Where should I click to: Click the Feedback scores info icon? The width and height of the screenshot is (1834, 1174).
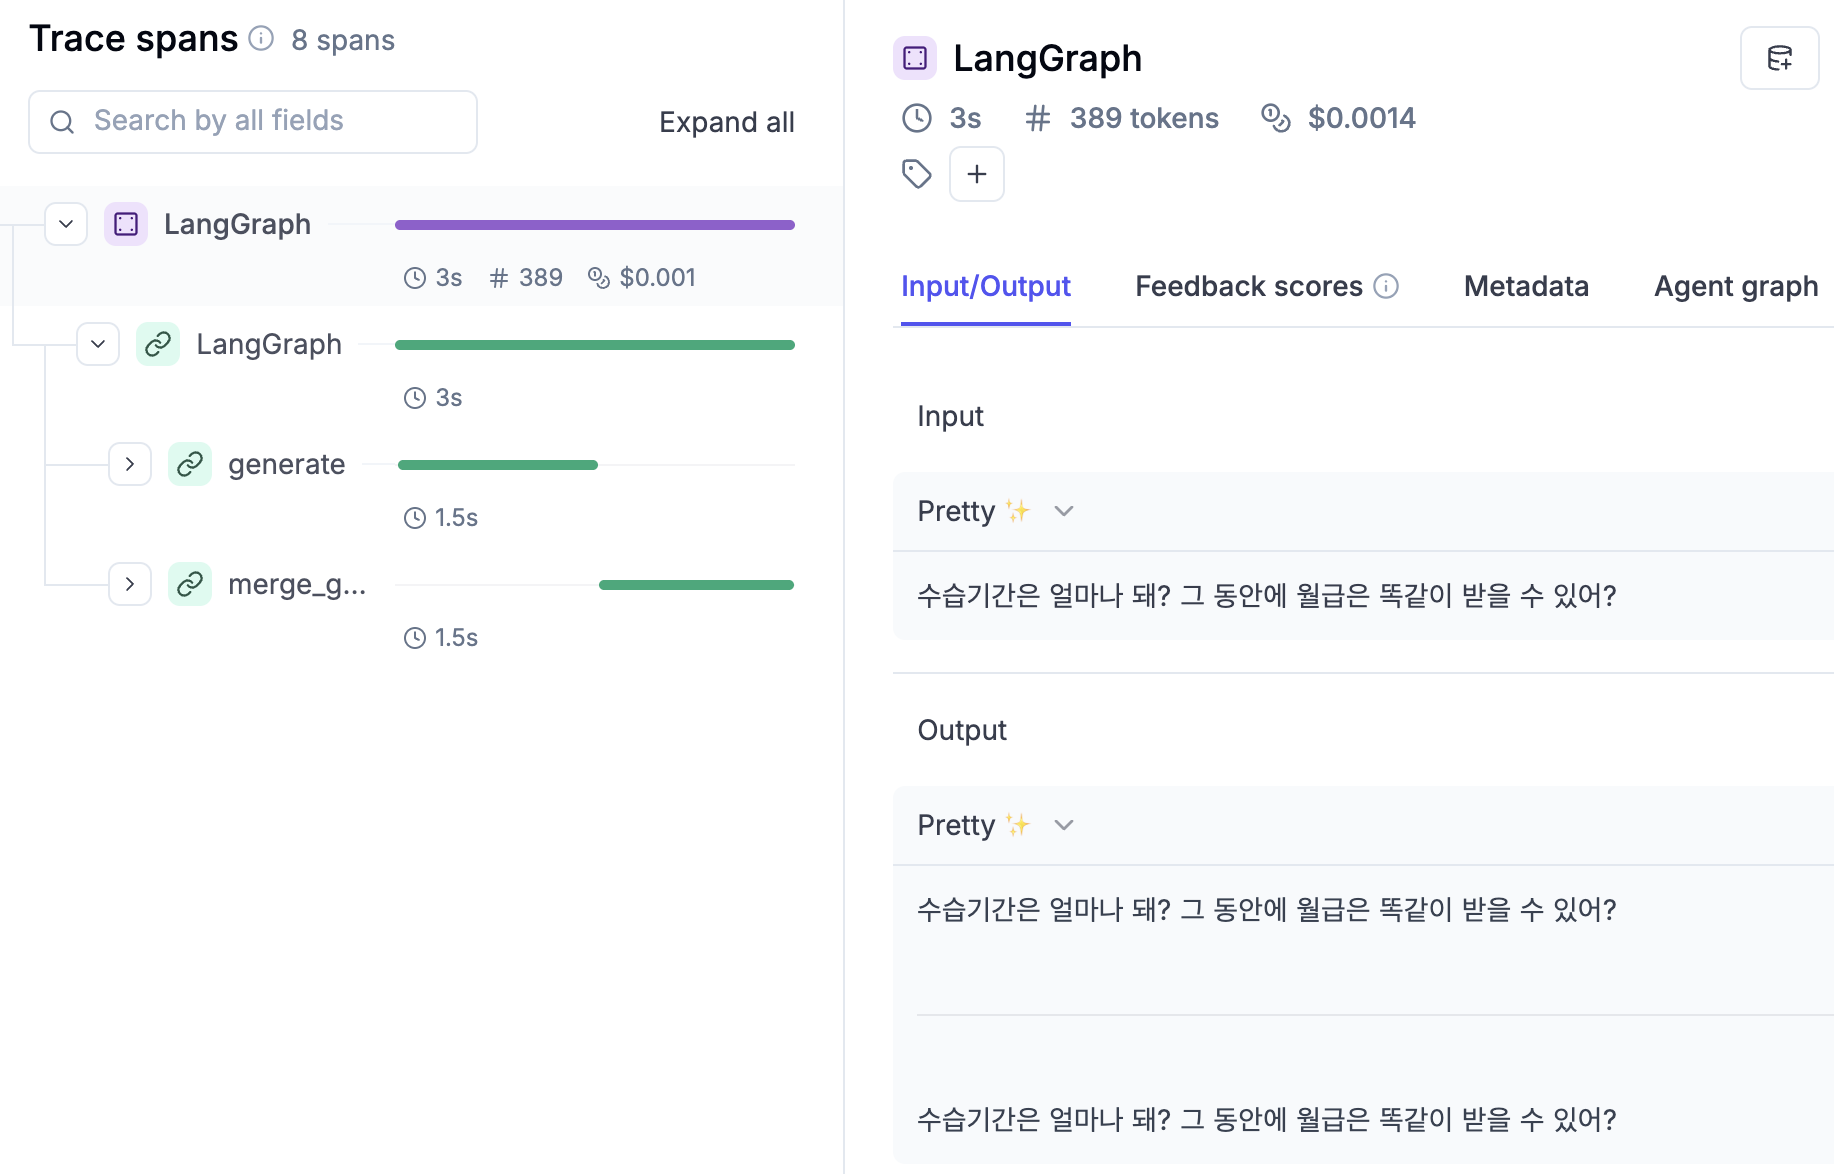point(1386,287)
